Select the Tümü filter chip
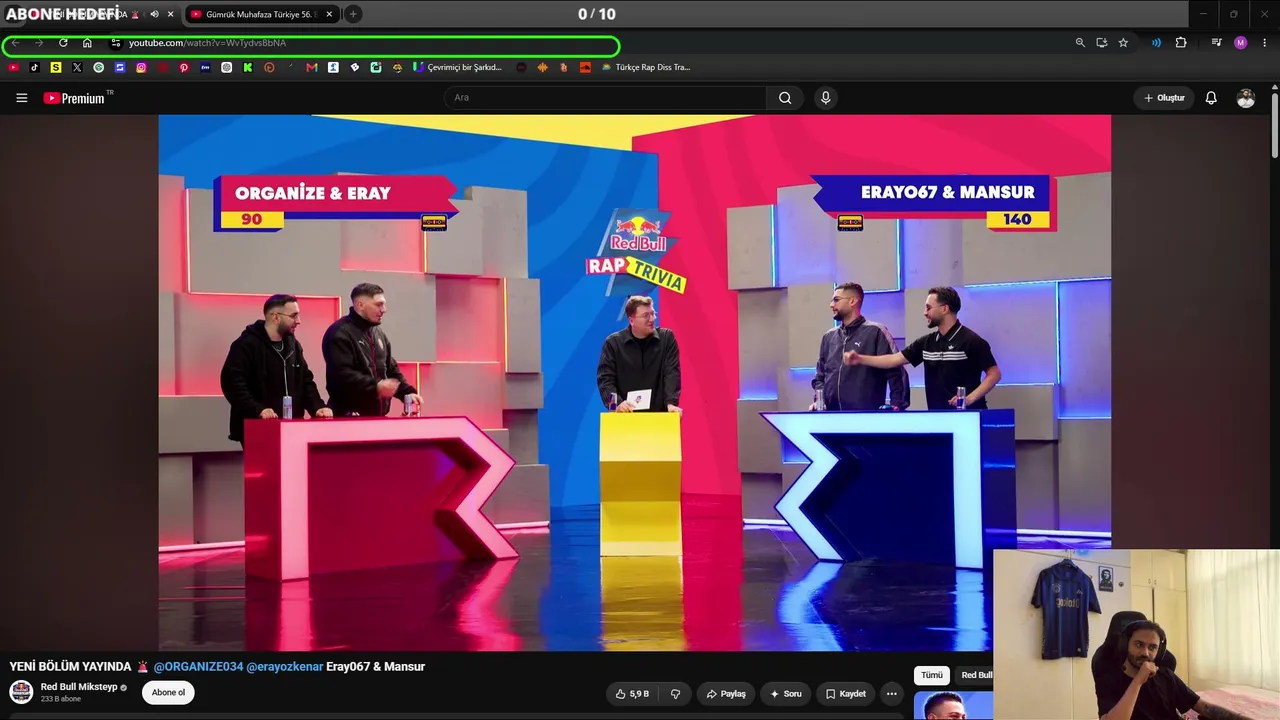 pos(932,675)
